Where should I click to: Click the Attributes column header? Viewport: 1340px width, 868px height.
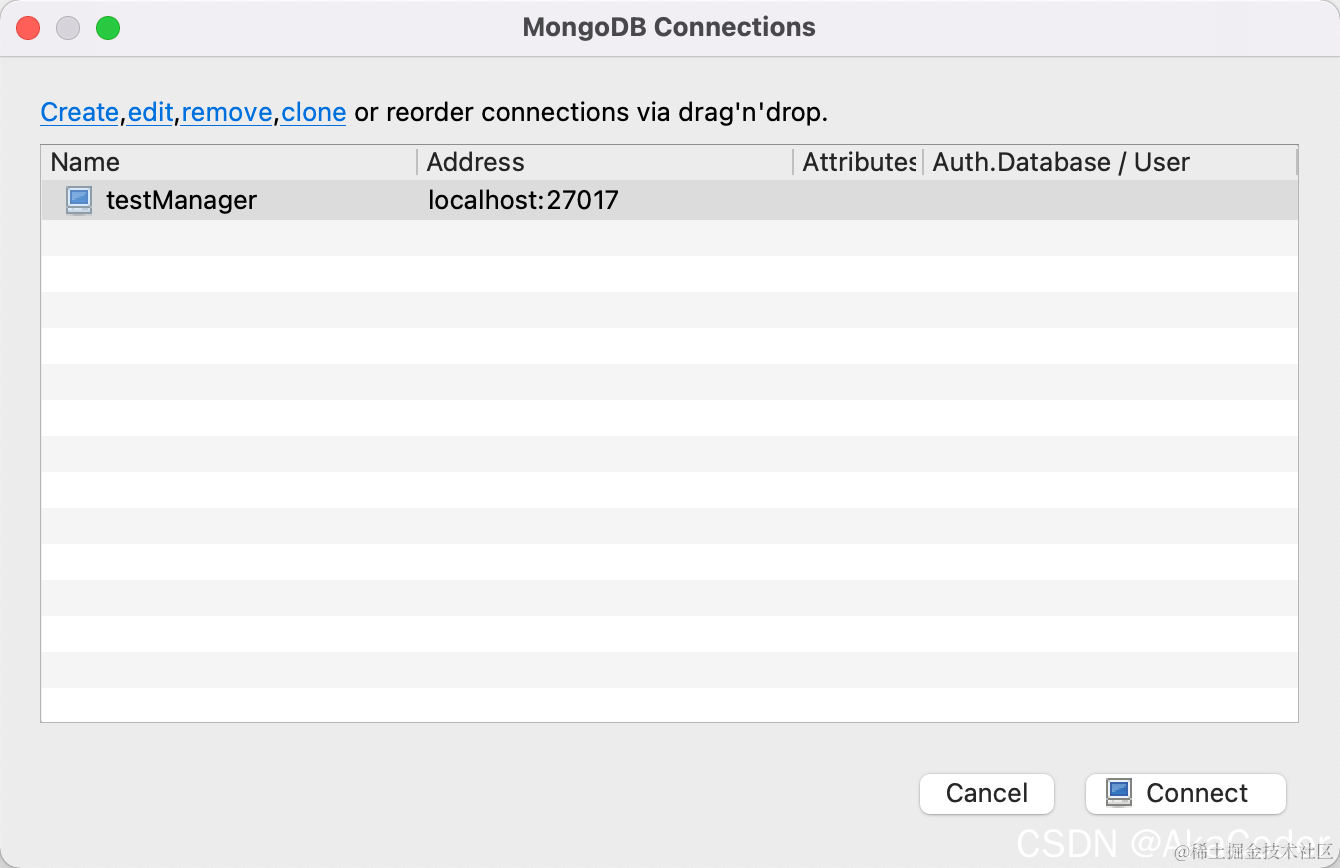tap(859, 162)
